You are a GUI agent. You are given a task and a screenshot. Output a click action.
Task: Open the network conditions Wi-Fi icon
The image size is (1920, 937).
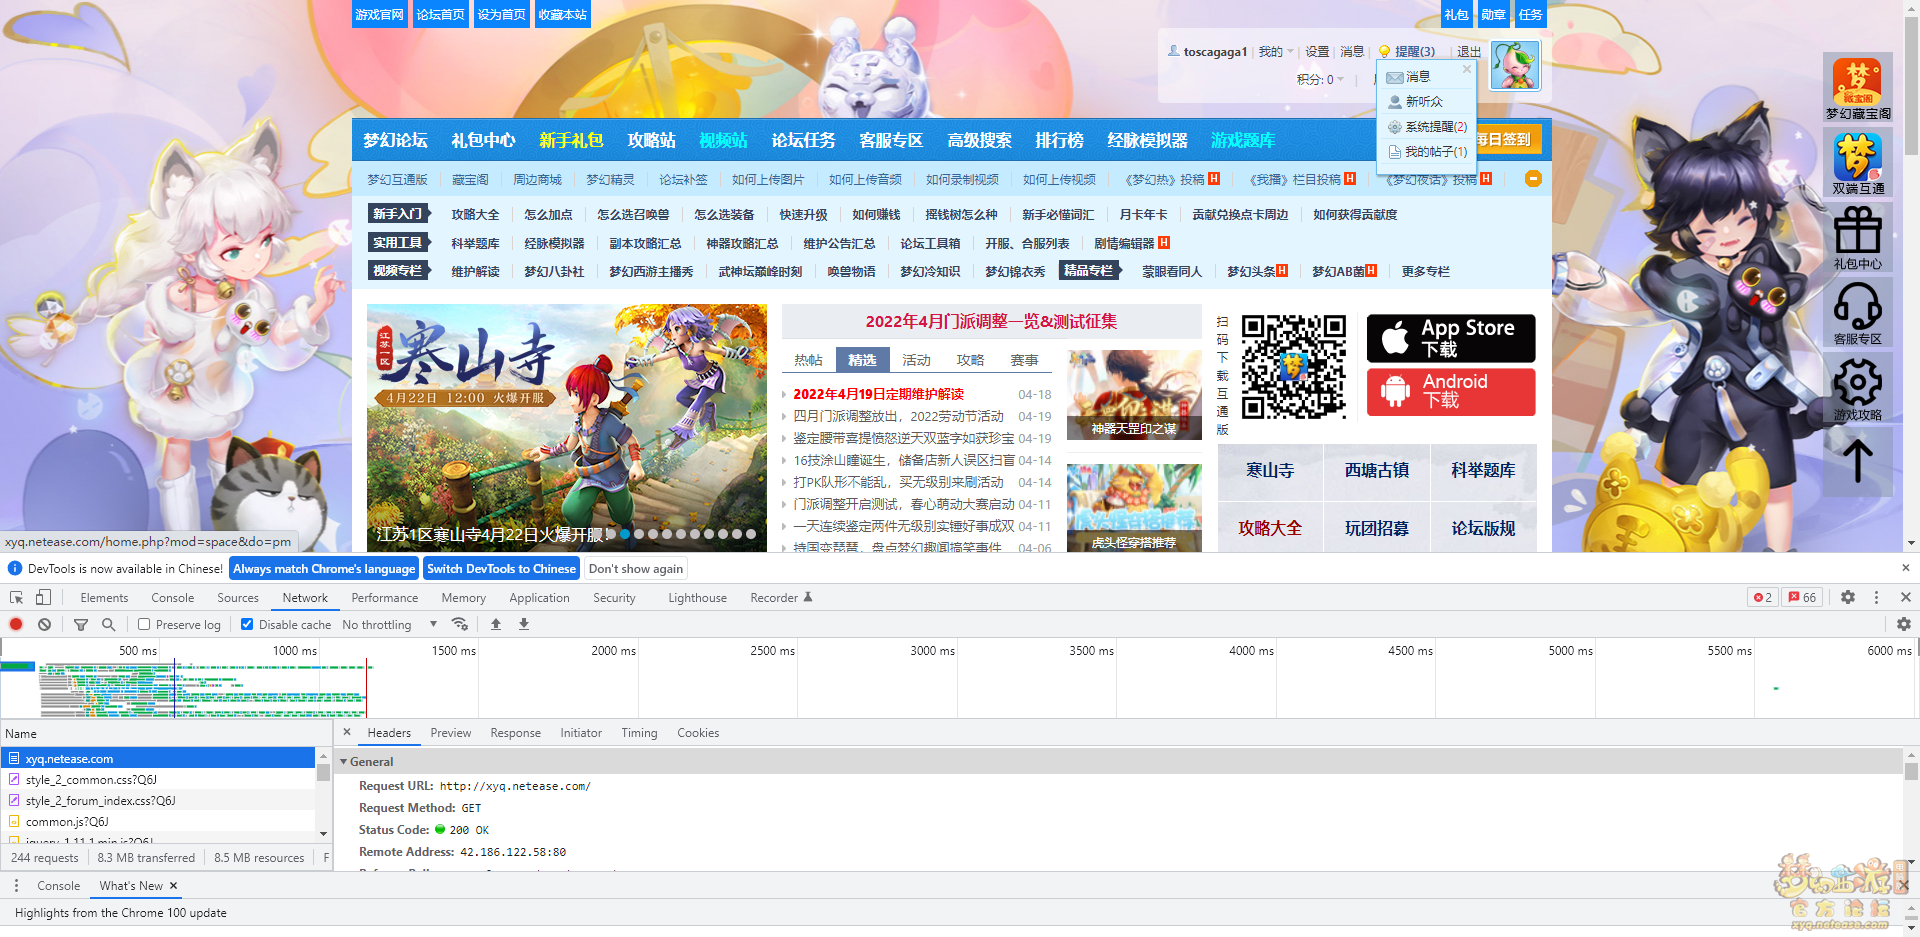pos(460,624)
